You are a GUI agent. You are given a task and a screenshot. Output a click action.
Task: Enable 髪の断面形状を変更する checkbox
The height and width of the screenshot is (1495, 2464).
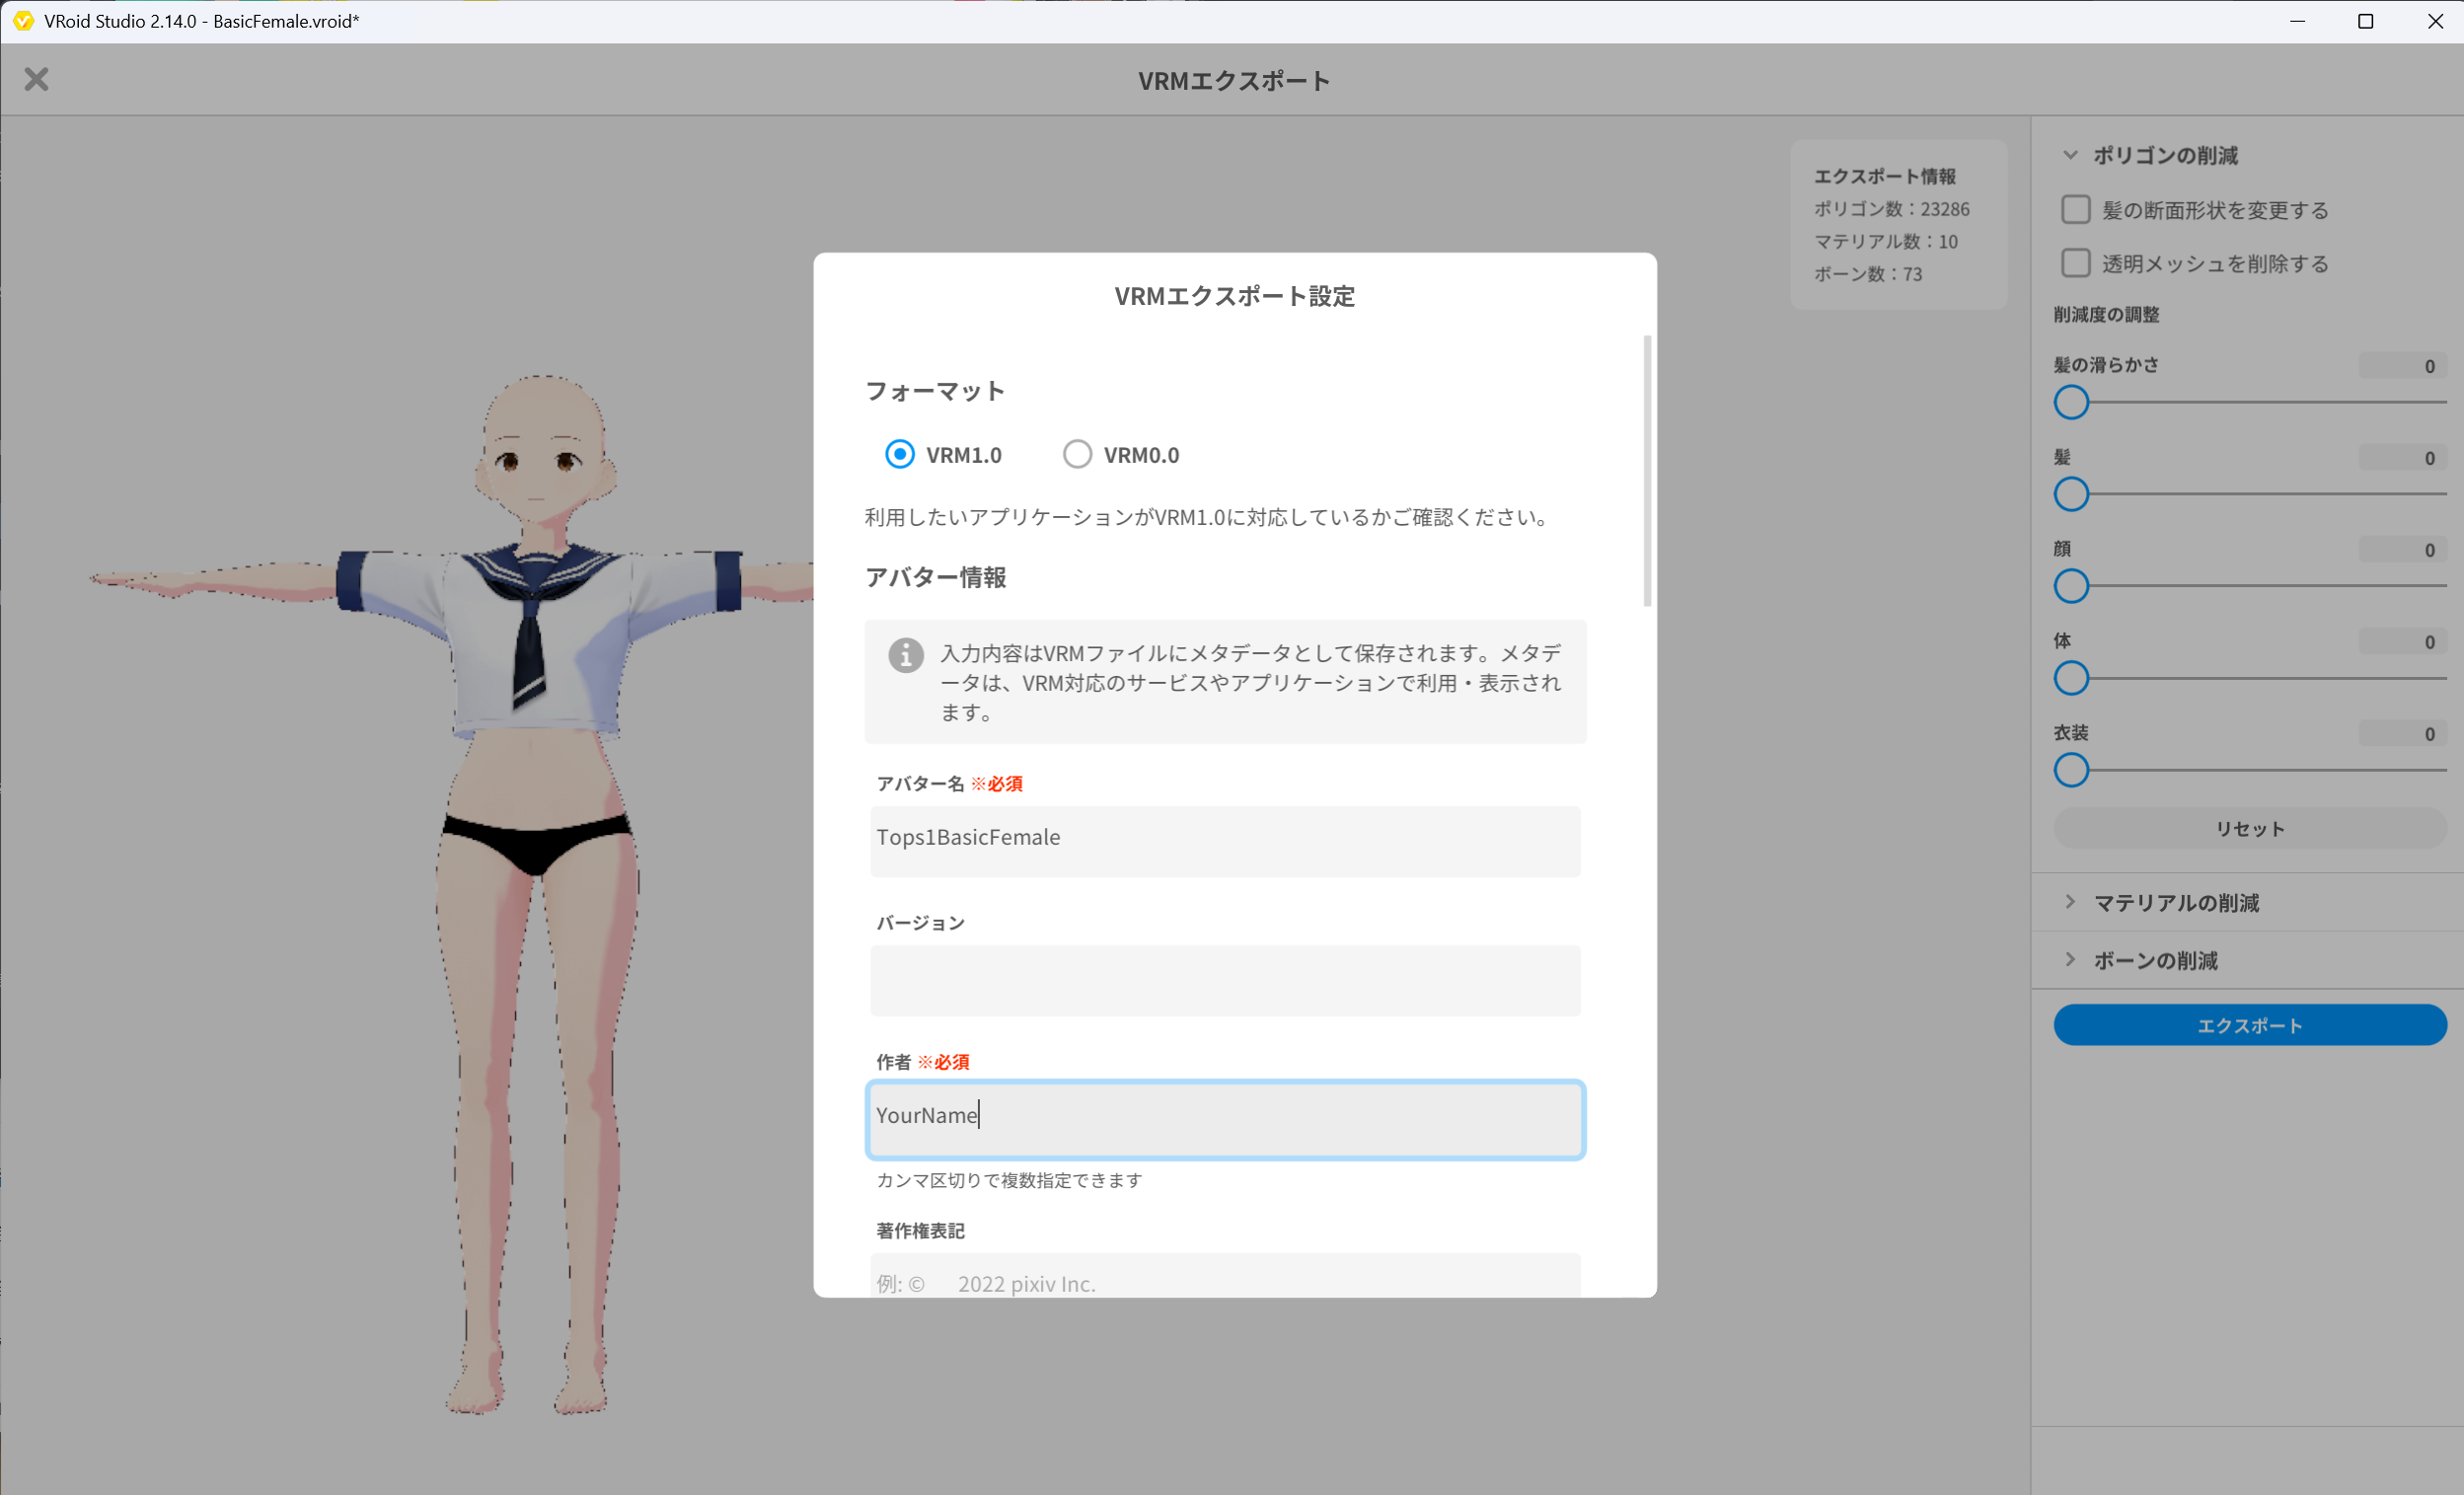click(x=2076, y=210)
